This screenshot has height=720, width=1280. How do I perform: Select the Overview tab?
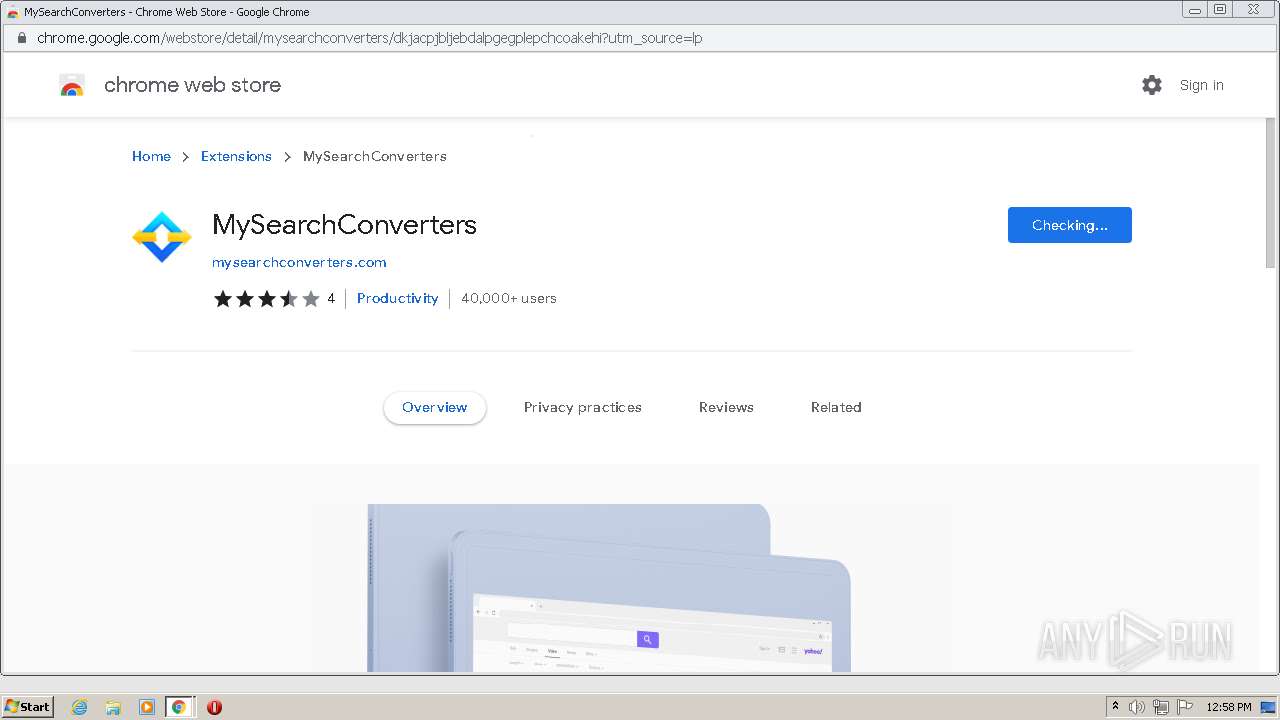pos(435,407)
